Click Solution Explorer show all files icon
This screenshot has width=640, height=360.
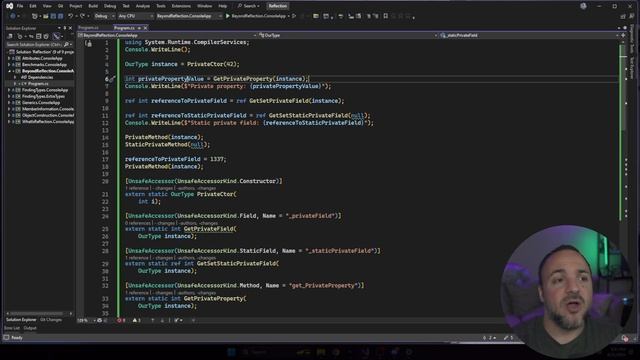[x=46, y=36]
